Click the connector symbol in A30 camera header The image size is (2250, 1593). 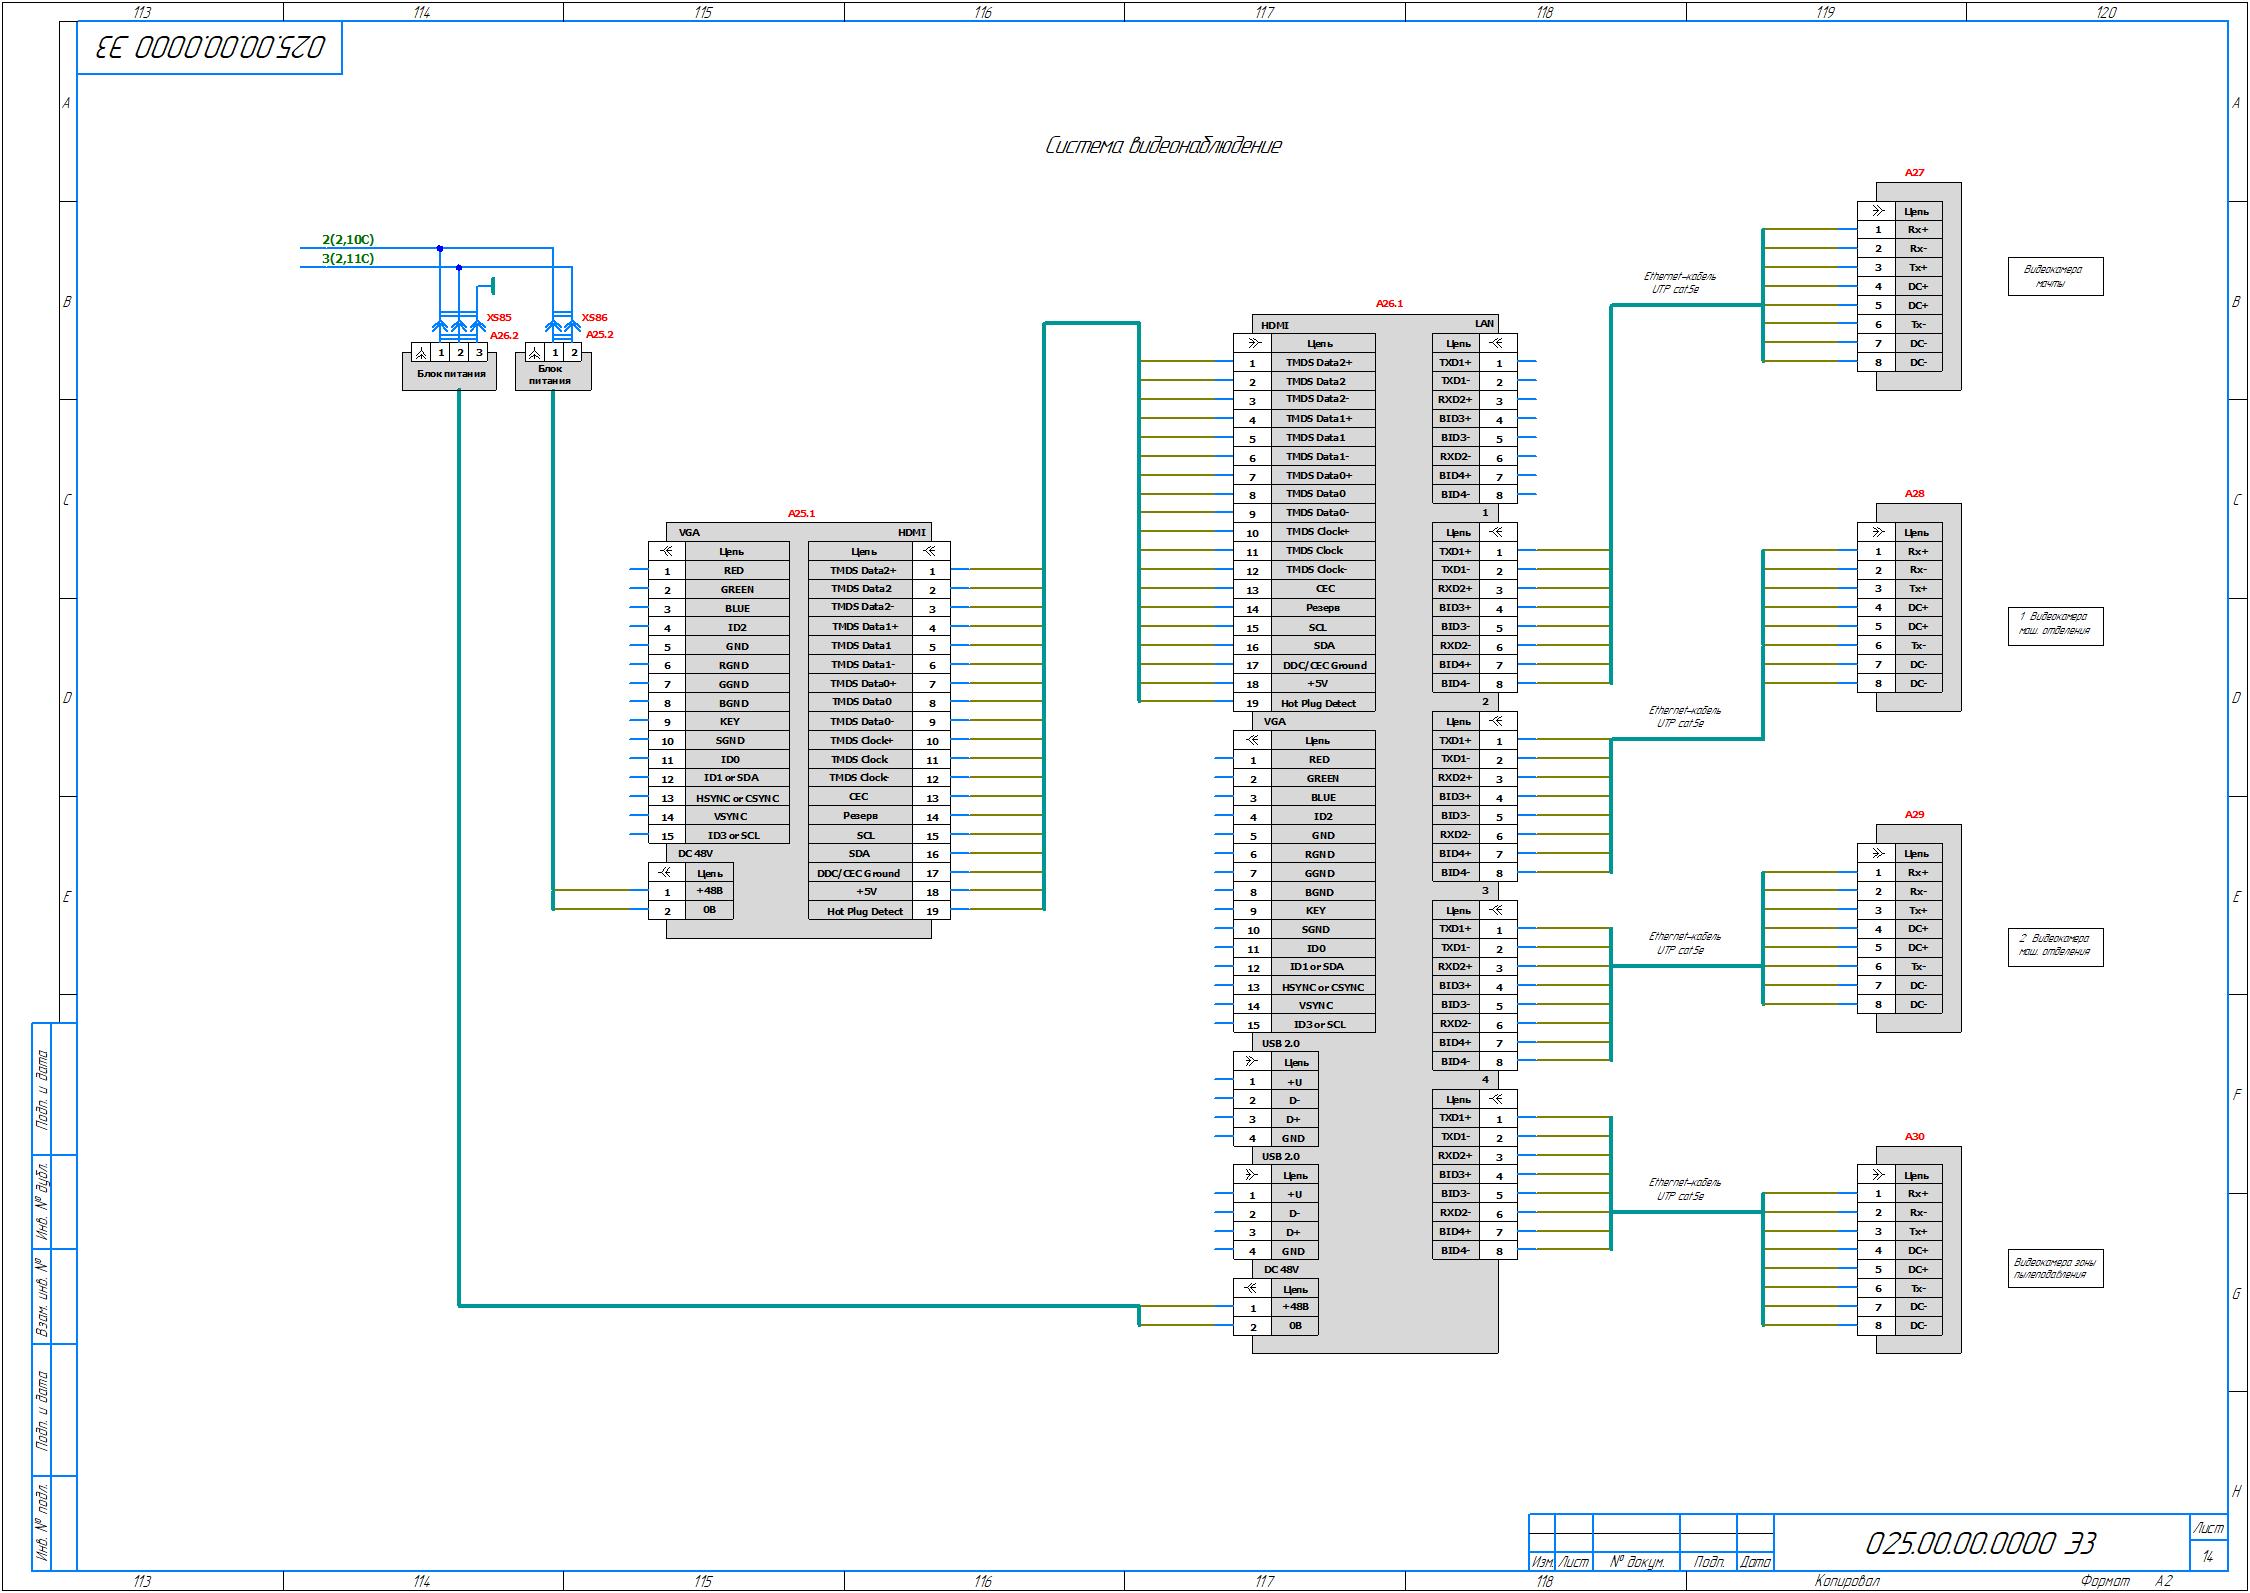(1877, 1175)
